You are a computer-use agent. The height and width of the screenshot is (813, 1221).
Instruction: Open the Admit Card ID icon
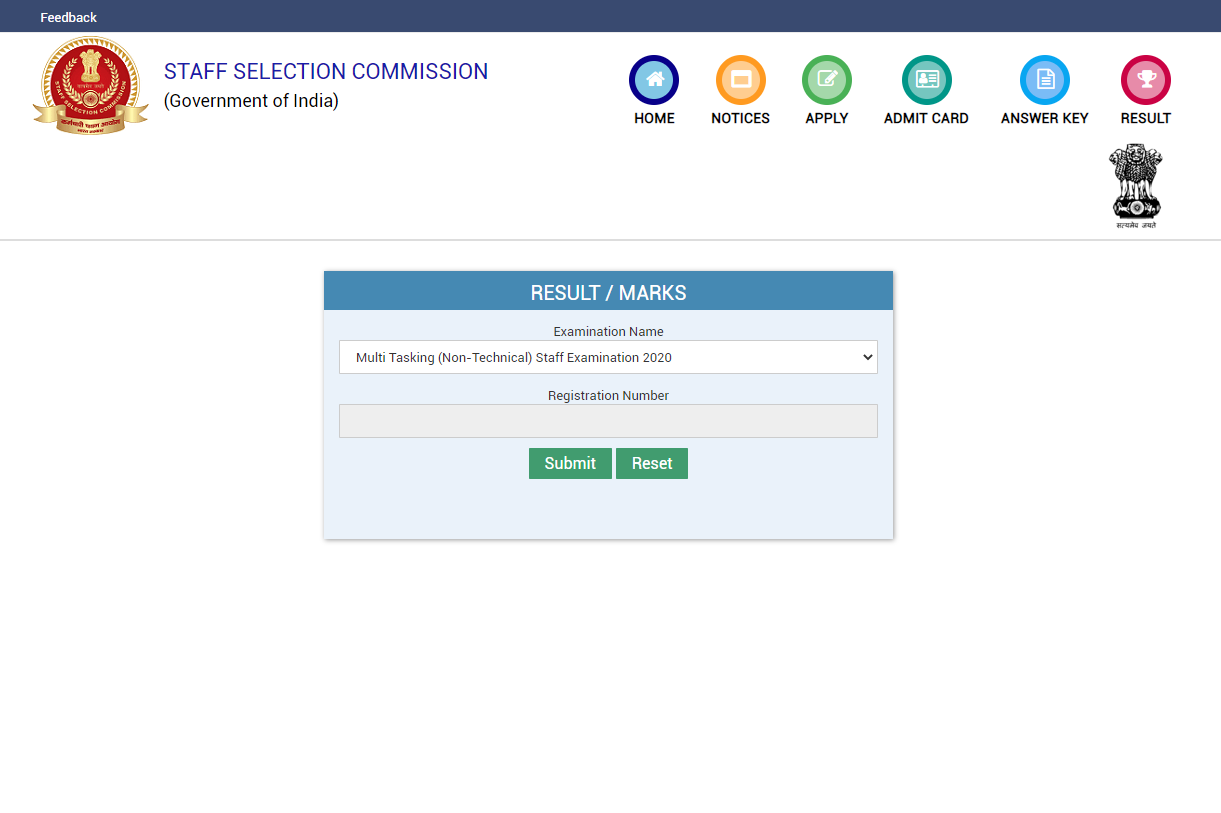click(x=927, y=80)
